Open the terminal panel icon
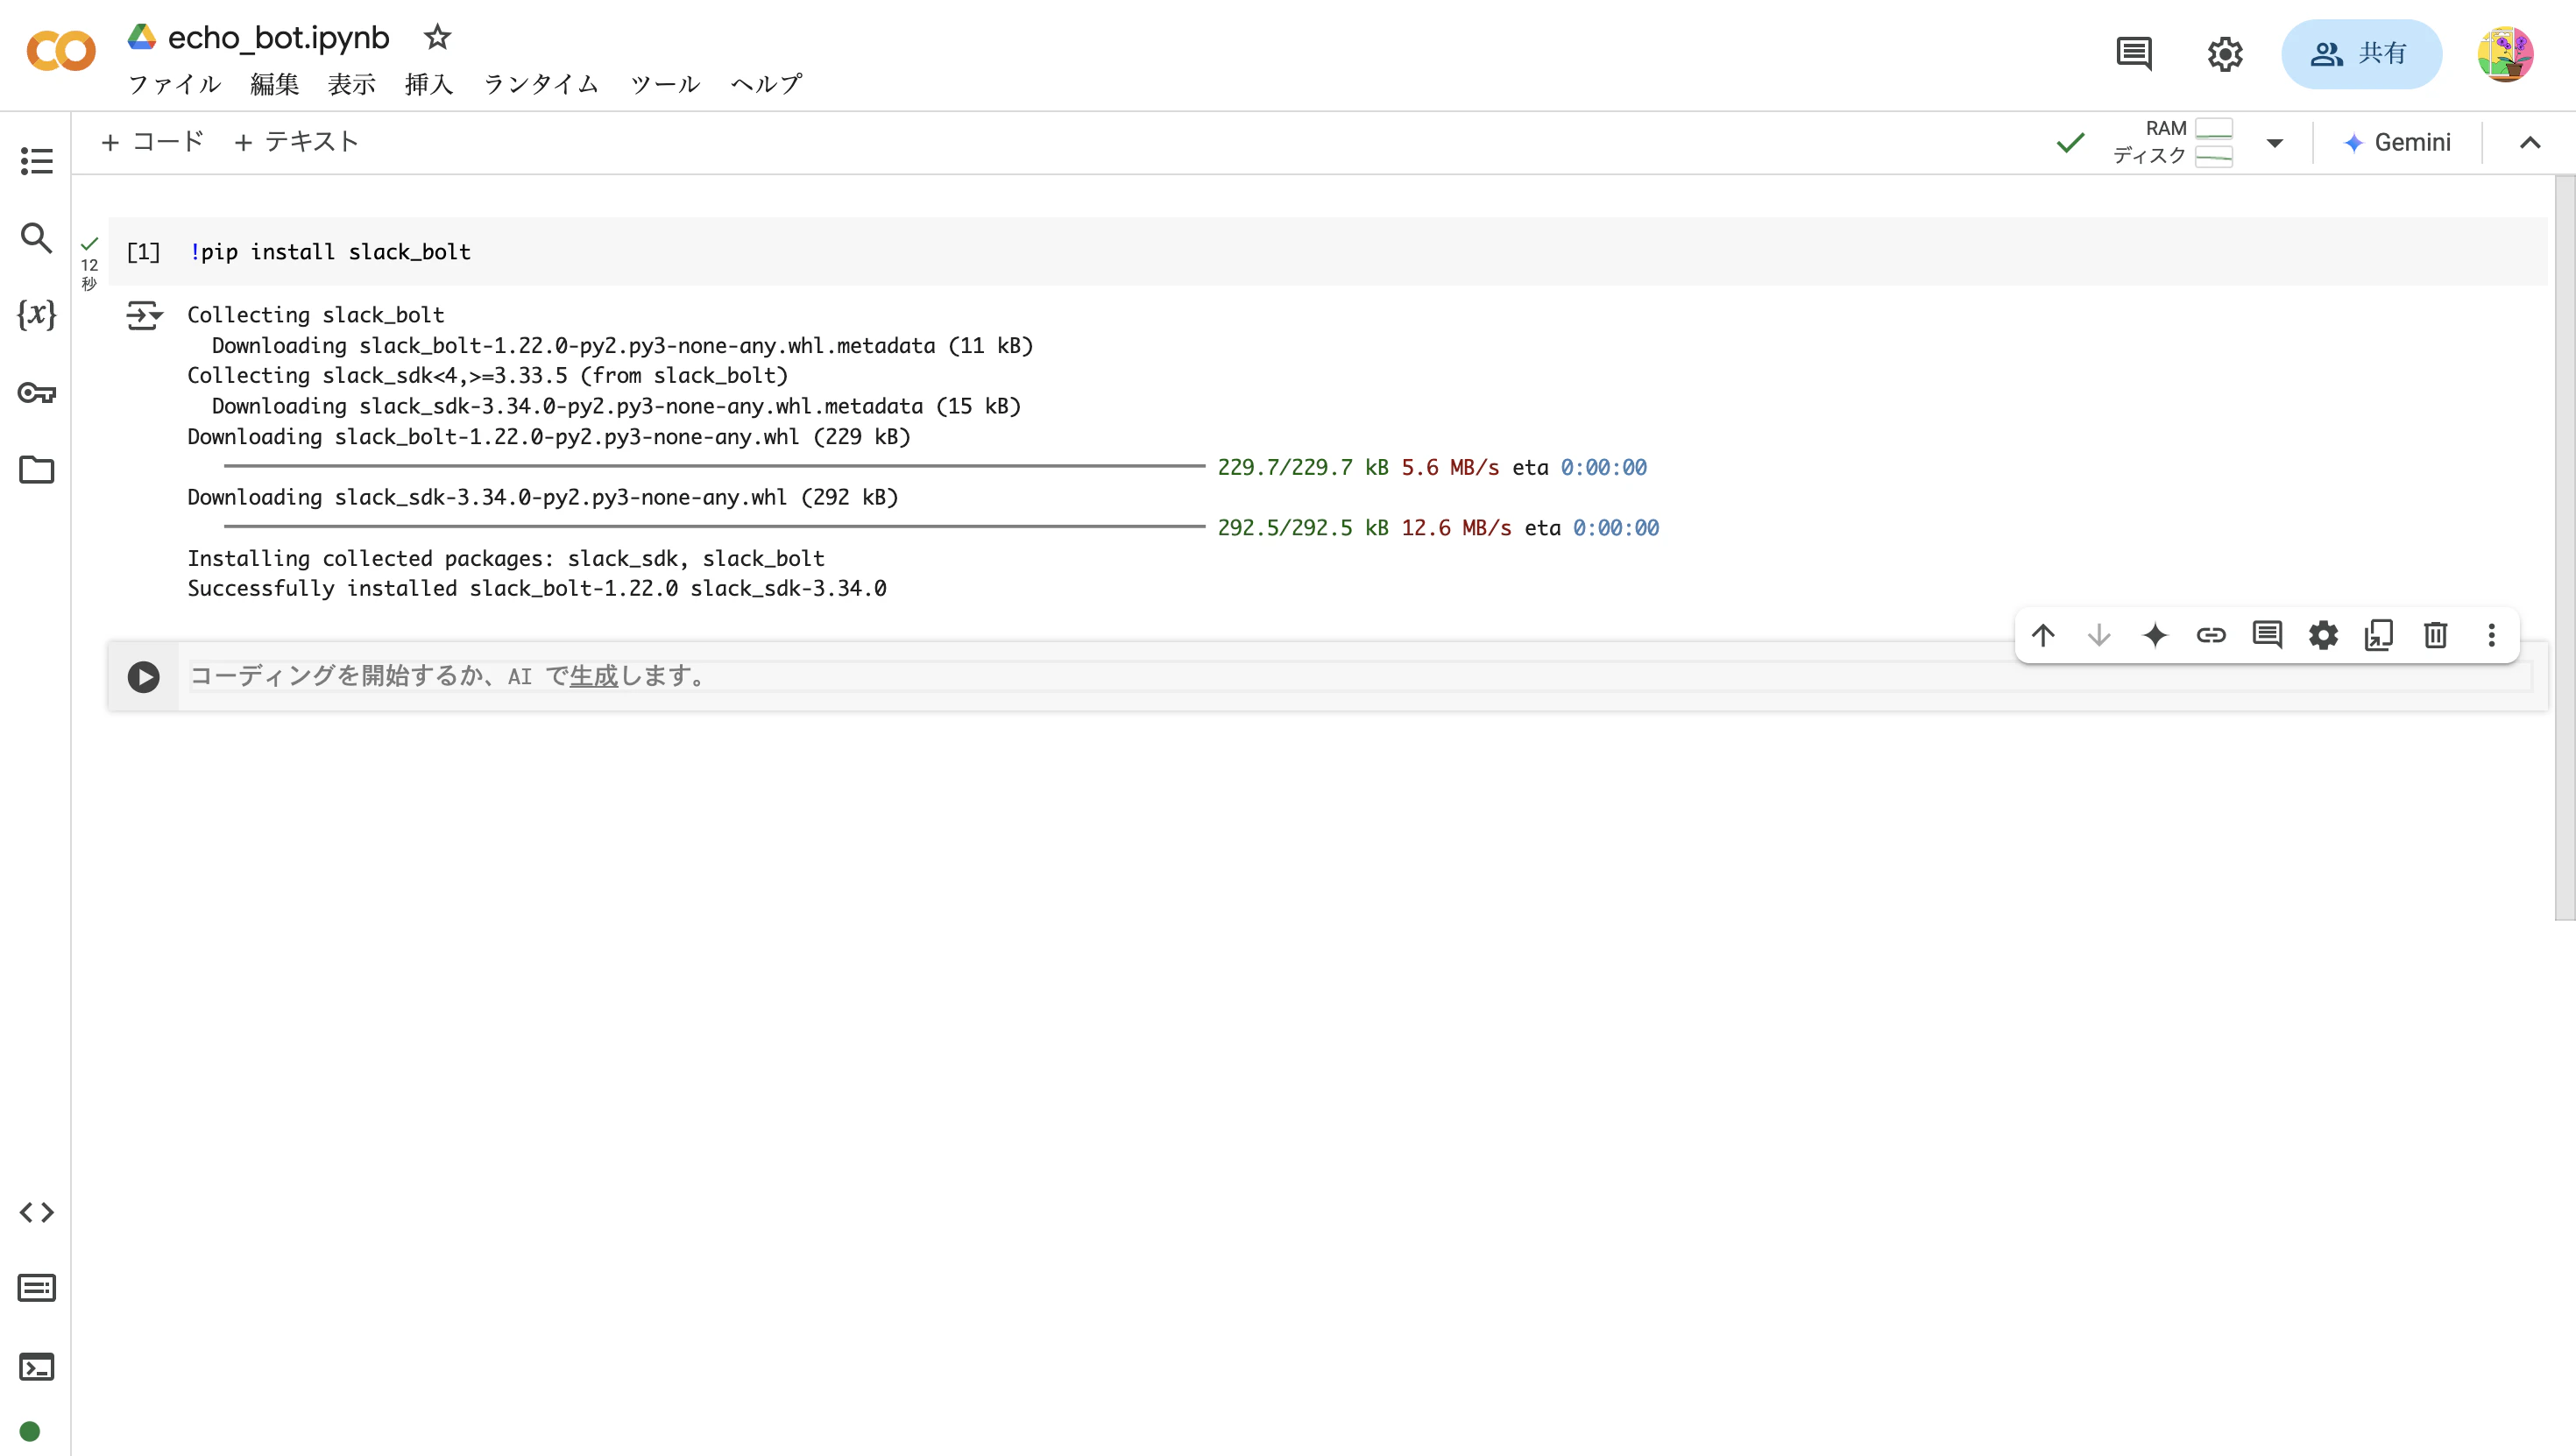2576x1456 pixels. tap(37, 1366)
